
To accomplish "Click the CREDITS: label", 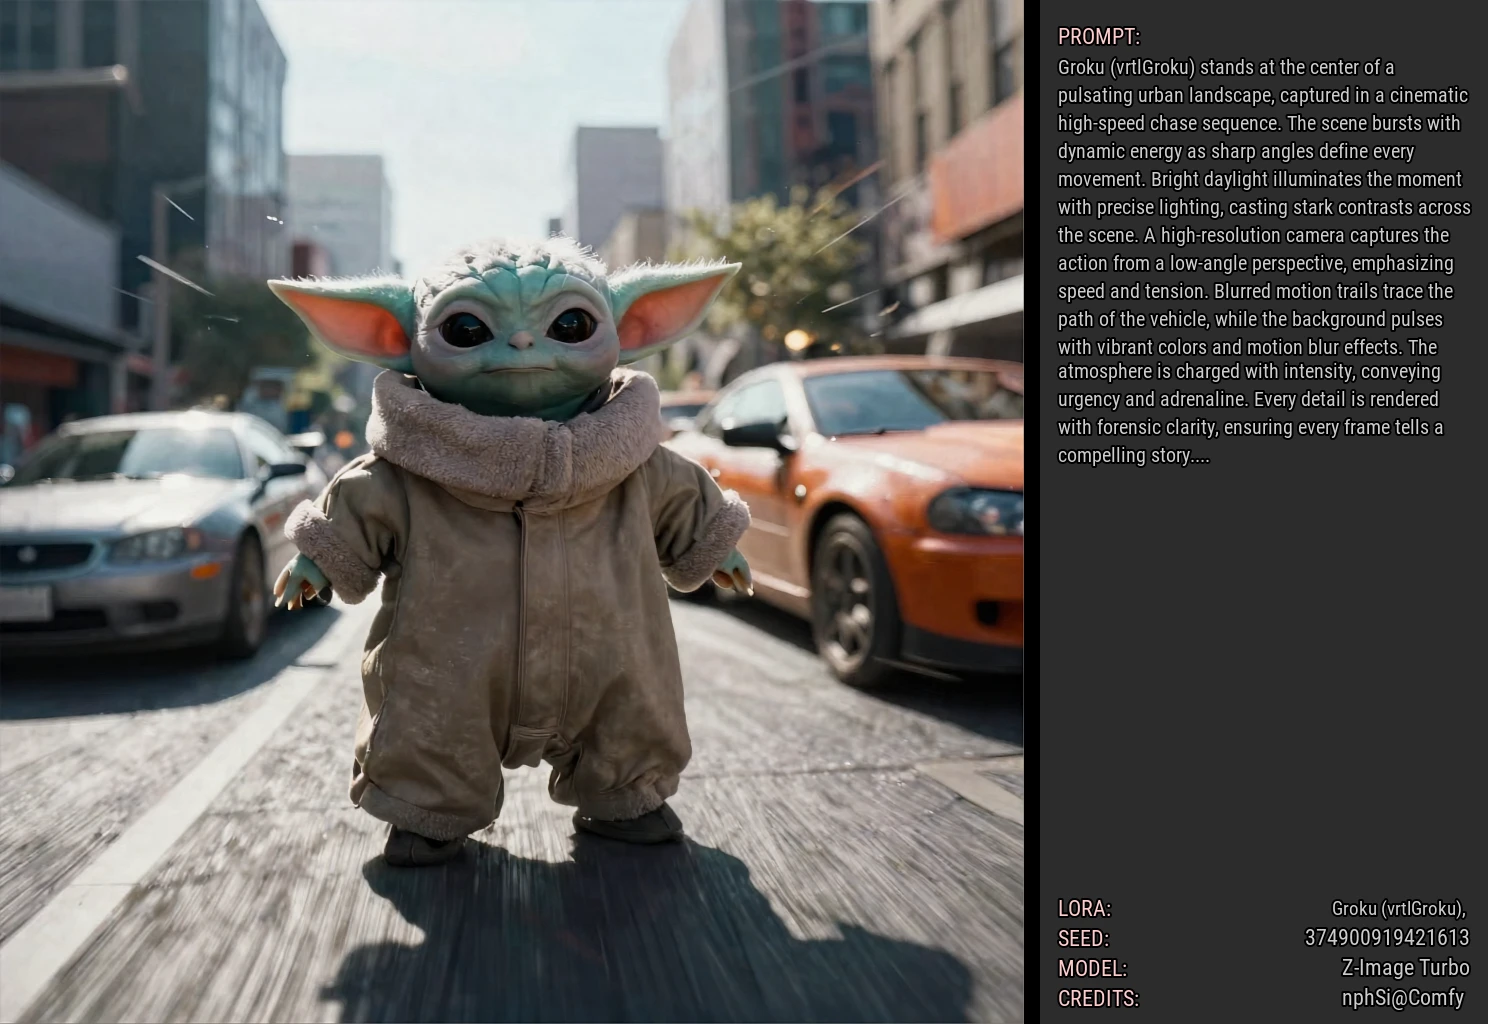I will pos(1098,999).
